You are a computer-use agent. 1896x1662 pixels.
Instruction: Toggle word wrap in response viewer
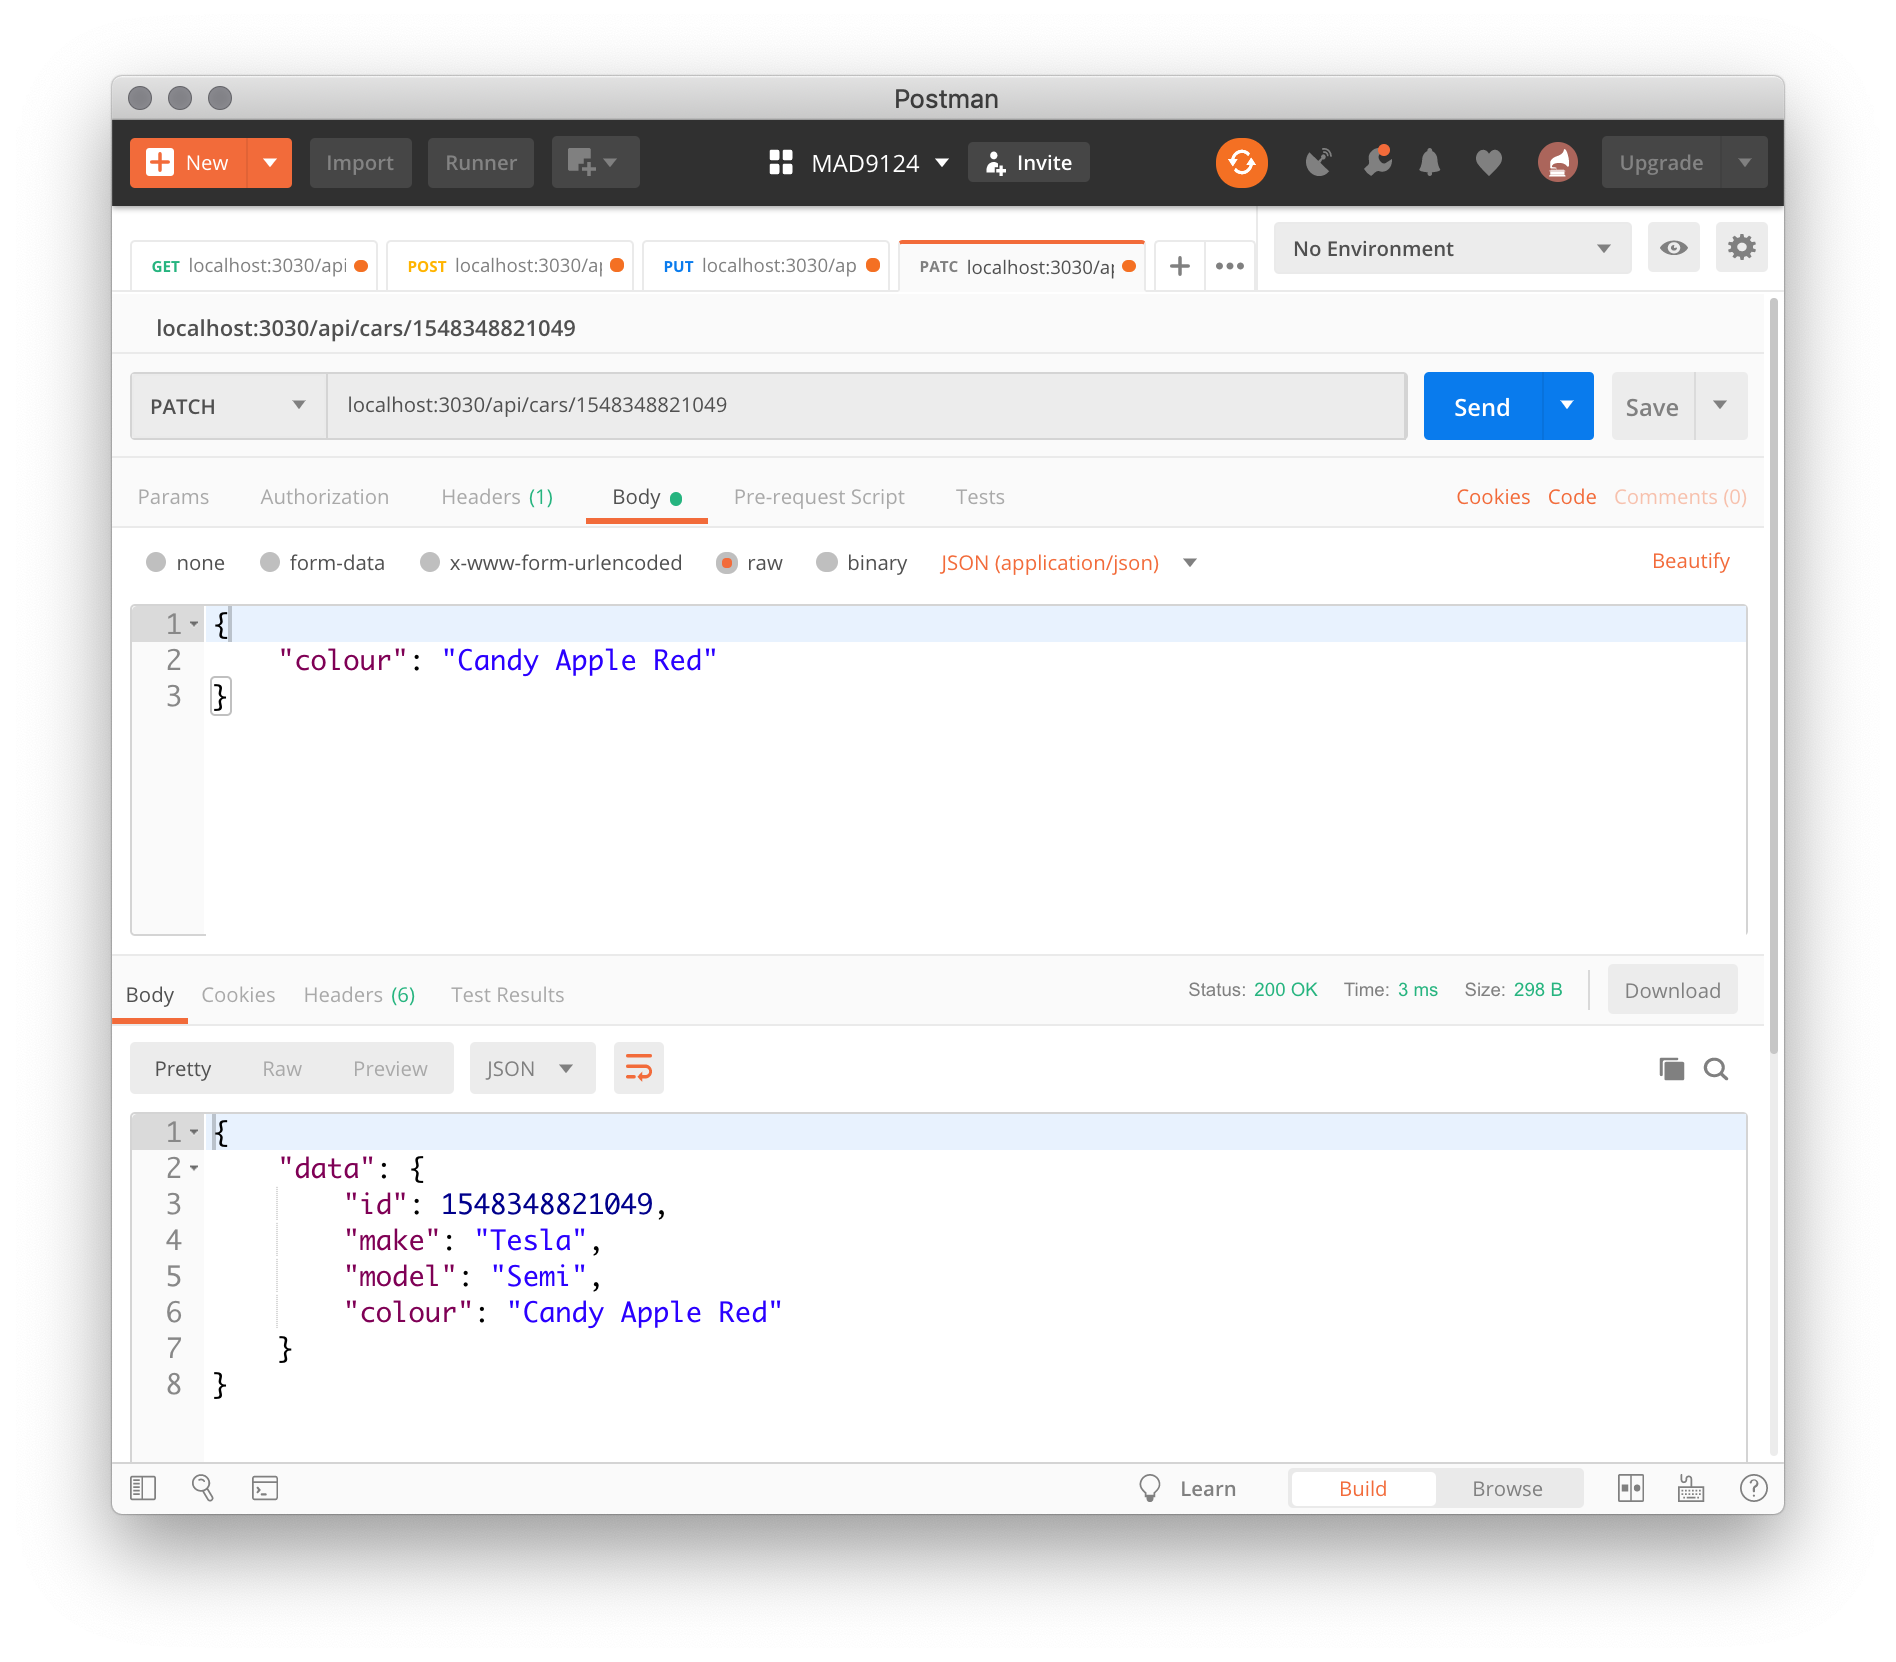638,1068
